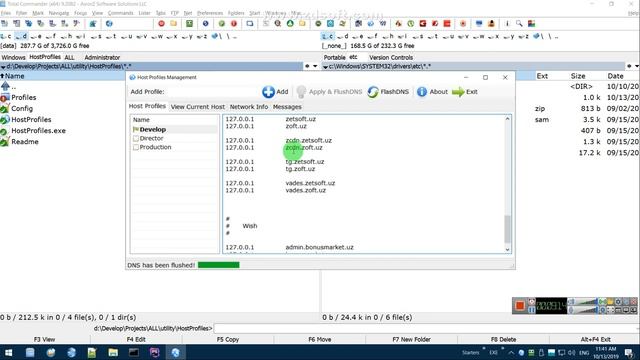Open the Commands menu in Total Commander
This screenshot has width=640, height=360.
[x=120, y=13]
